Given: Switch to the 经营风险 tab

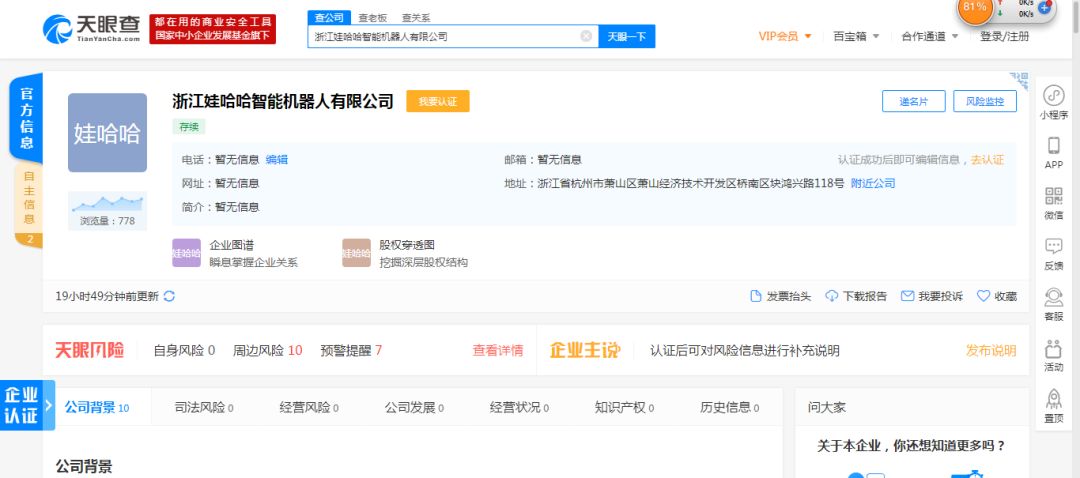Looking at the screenshot, I should [x=309, y=407].
